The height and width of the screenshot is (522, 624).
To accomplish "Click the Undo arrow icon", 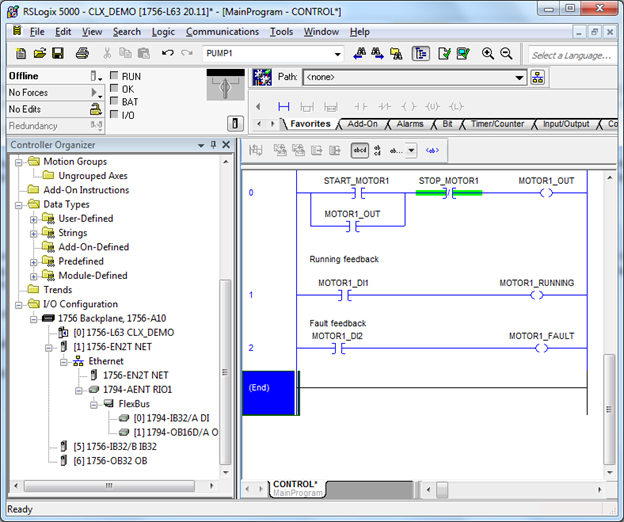I will [168, 53].
